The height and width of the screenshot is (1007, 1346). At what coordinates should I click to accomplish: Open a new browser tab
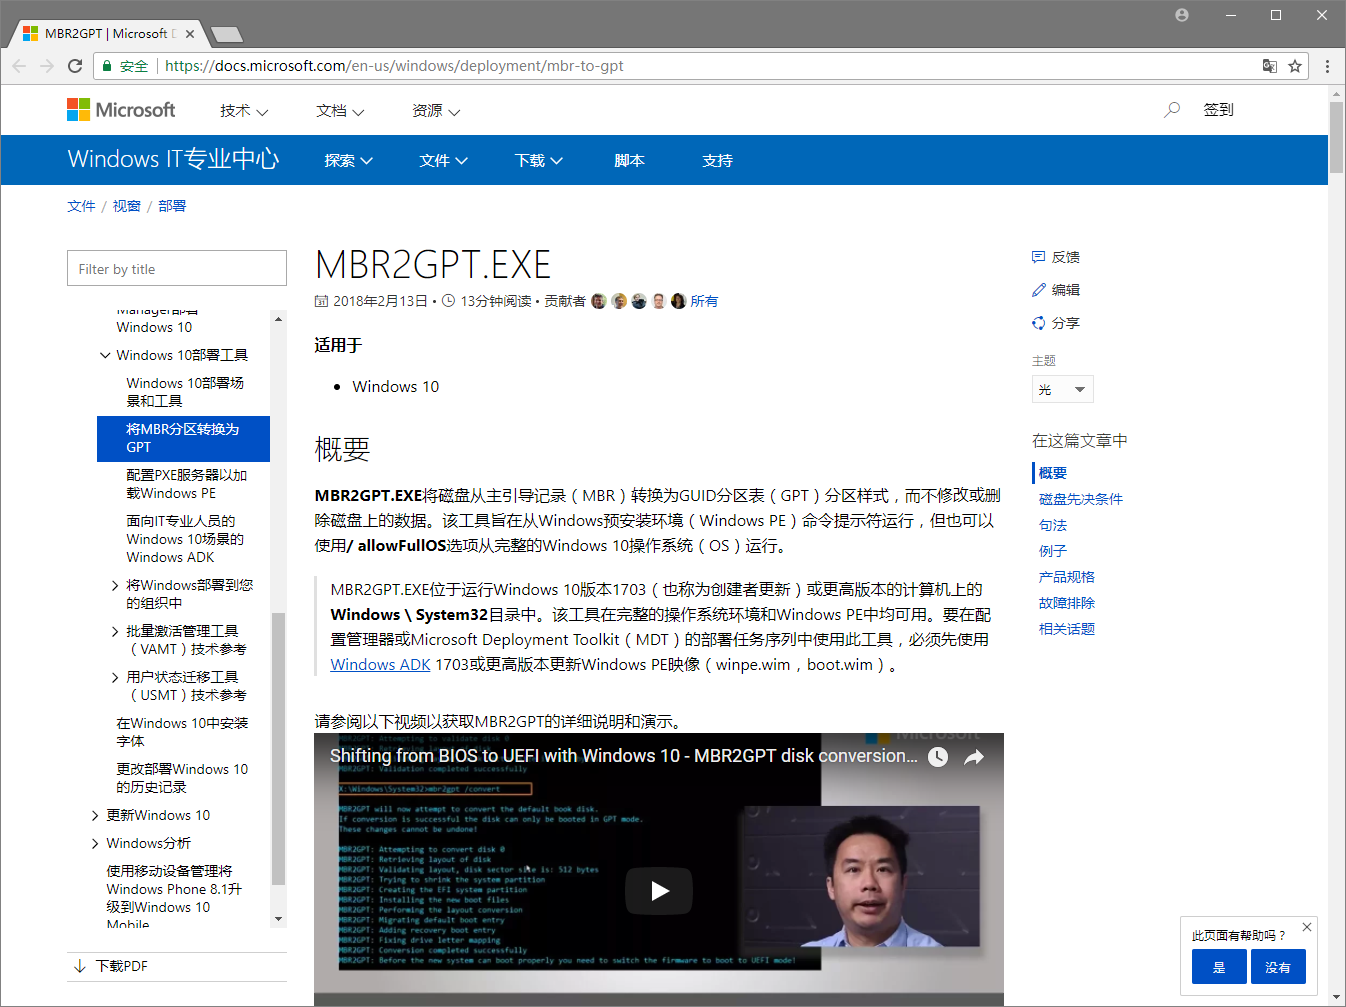click(227, 35)
